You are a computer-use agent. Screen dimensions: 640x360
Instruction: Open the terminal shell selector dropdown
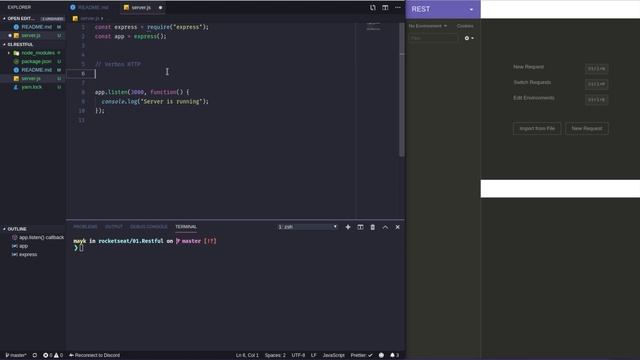point(307,227)
